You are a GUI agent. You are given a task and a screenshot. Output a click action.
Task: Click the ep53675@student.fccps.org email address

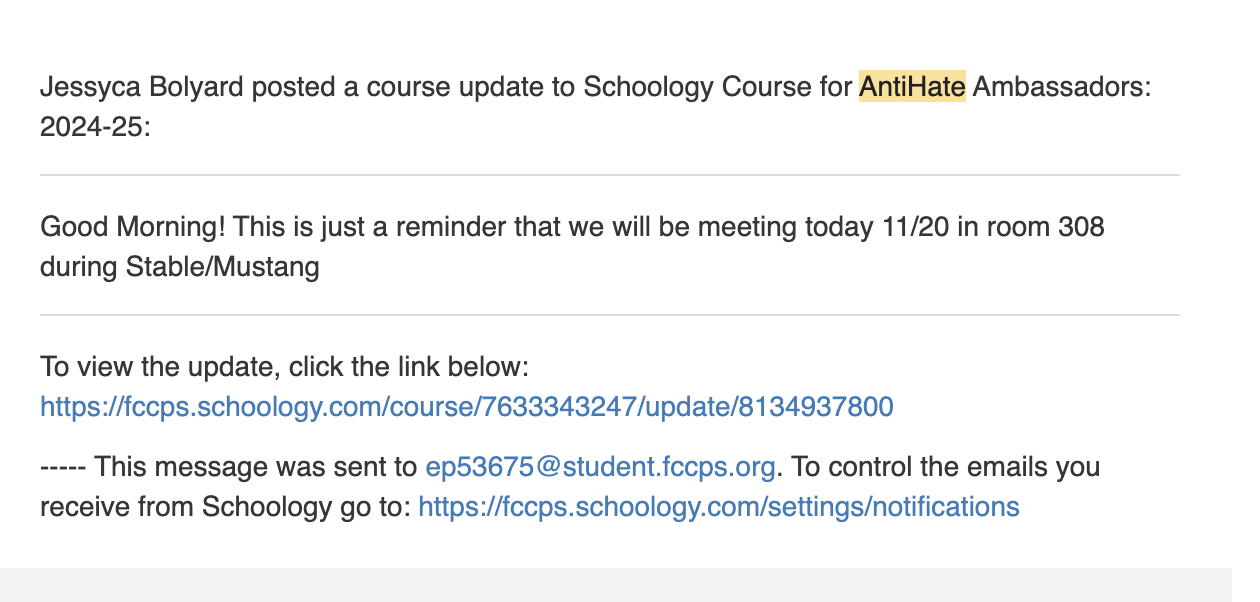(600, 467)
